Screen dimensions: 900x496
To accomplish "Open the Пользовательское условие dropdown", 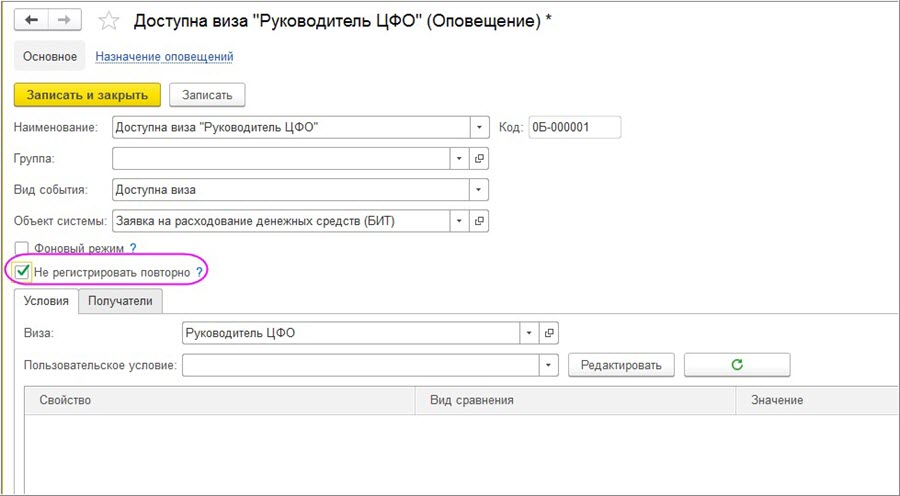I will (x=549, y=365).
